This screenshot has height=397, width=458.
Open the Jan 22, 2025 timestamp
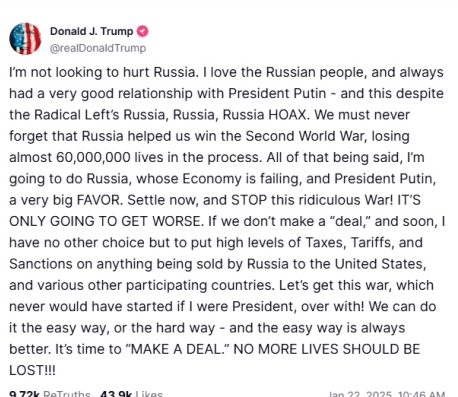click(387, 394)
